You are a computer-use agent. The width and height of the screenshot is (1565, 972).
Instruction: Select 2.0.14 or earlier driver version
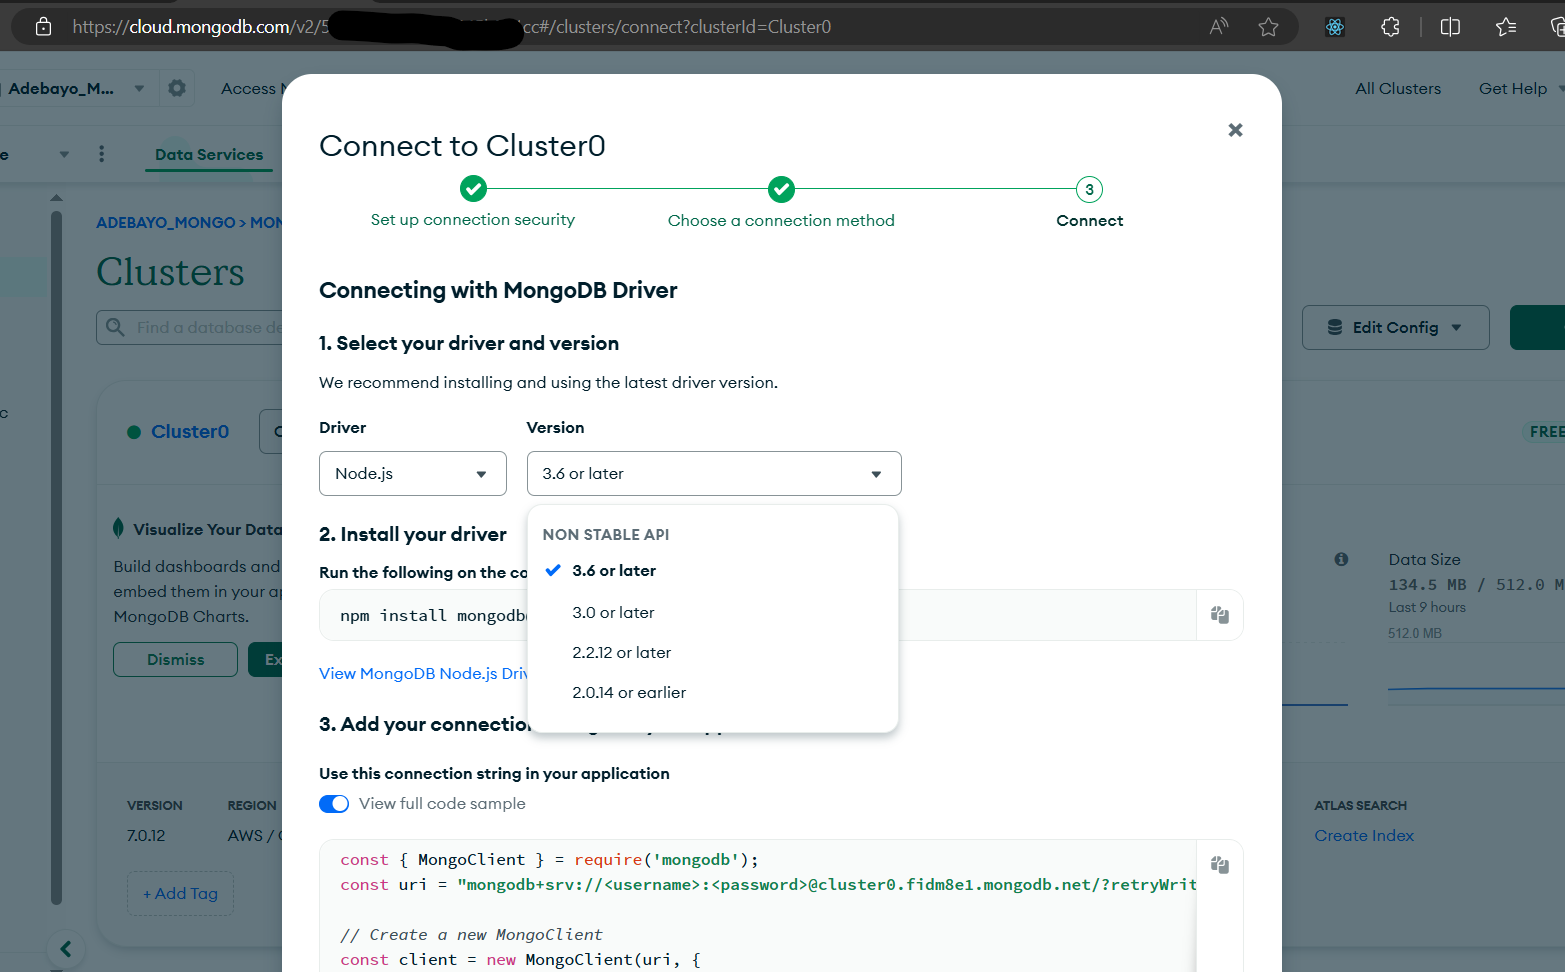(628, 693)
